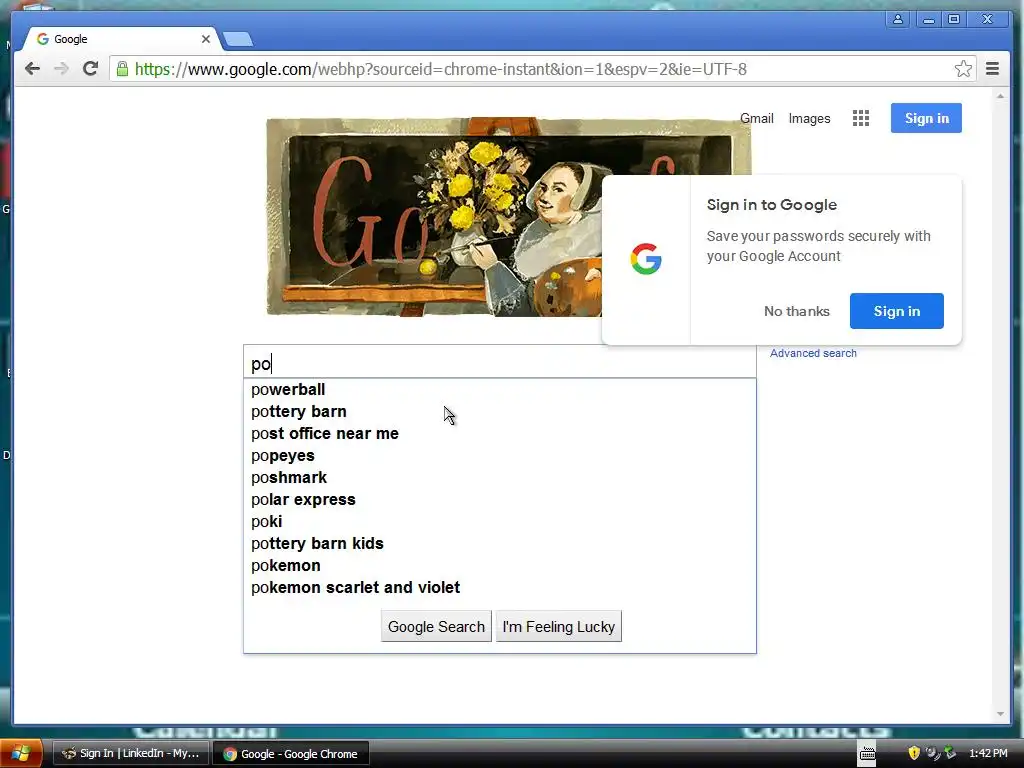Click the Google Search button

pos(436,626)
